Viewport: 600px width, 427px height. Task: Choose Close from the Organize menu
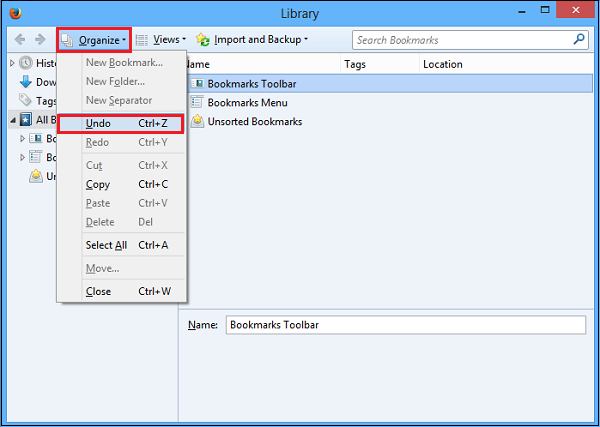121,292
